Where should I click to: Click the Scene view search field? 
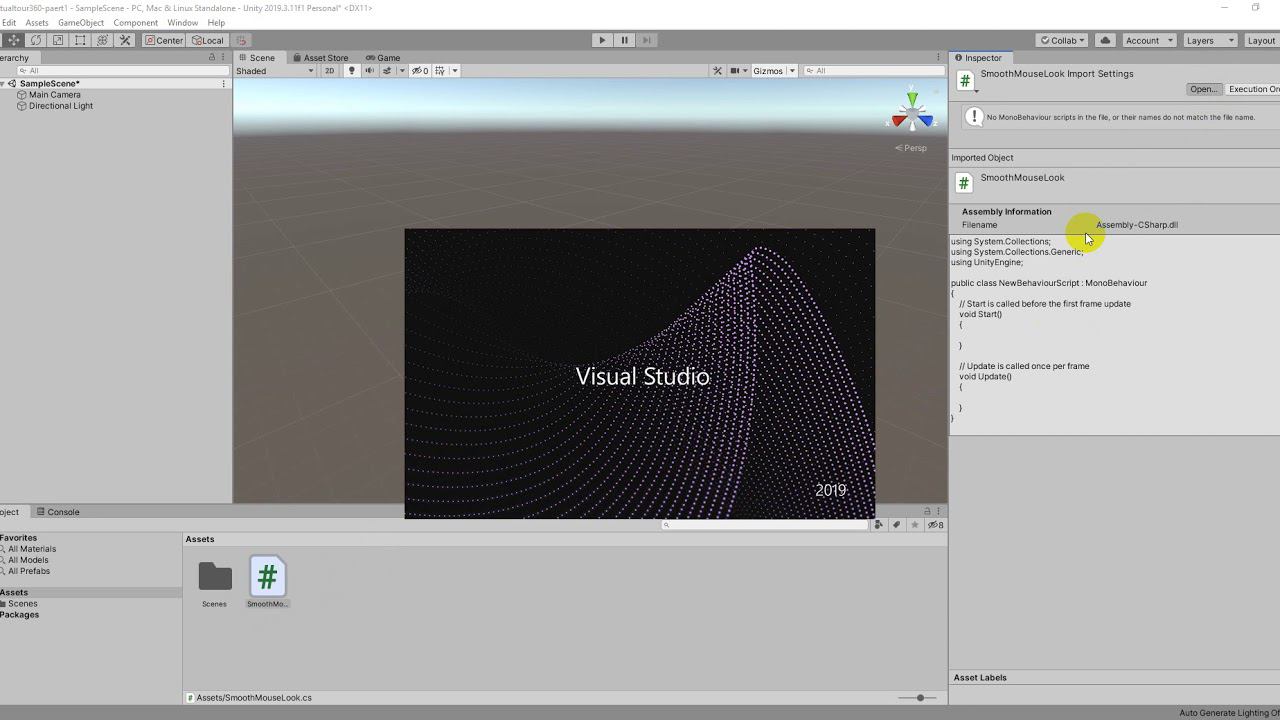pos(872,71)
